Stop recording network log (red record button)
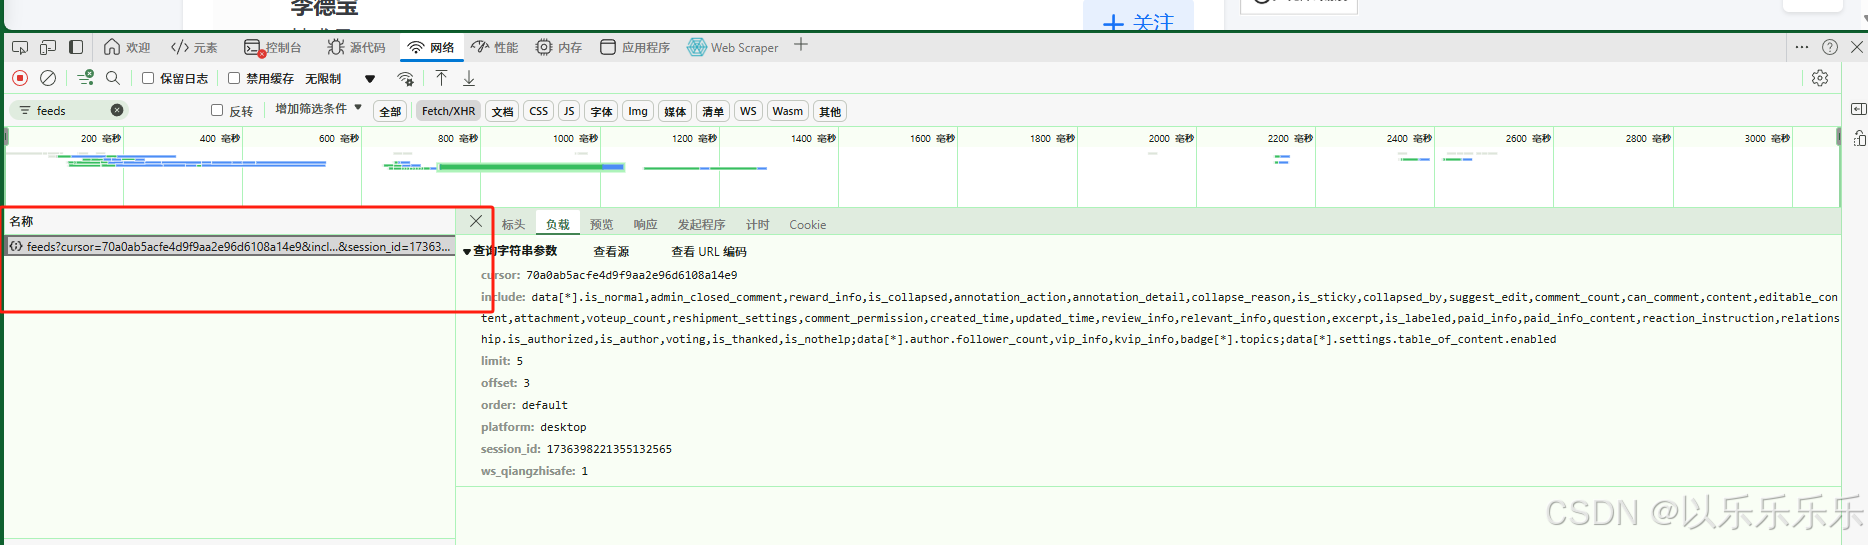Image resolution: width=1868 pixels, height=545 pixels. [x=20, y=77]
